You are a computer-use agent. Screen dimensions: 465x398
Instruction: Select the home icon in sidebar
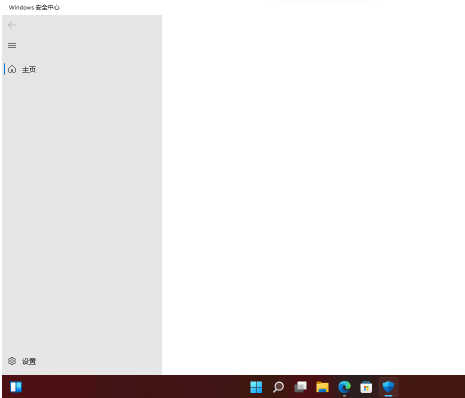tap(12, 69)
